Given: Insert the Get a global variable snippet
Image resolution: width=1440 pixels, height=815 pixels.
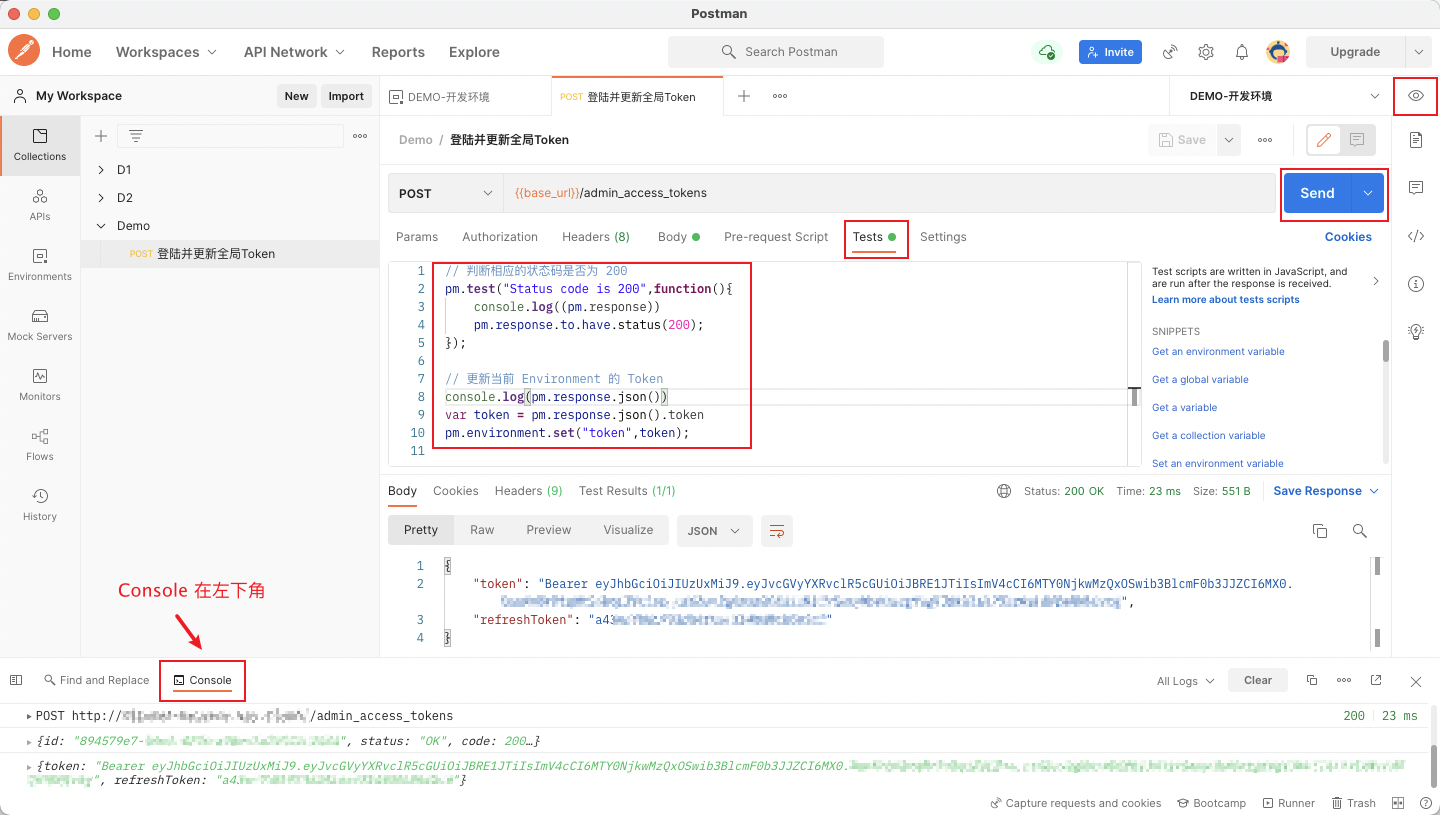Looking at the screenshot, I should pos(1200,380).
